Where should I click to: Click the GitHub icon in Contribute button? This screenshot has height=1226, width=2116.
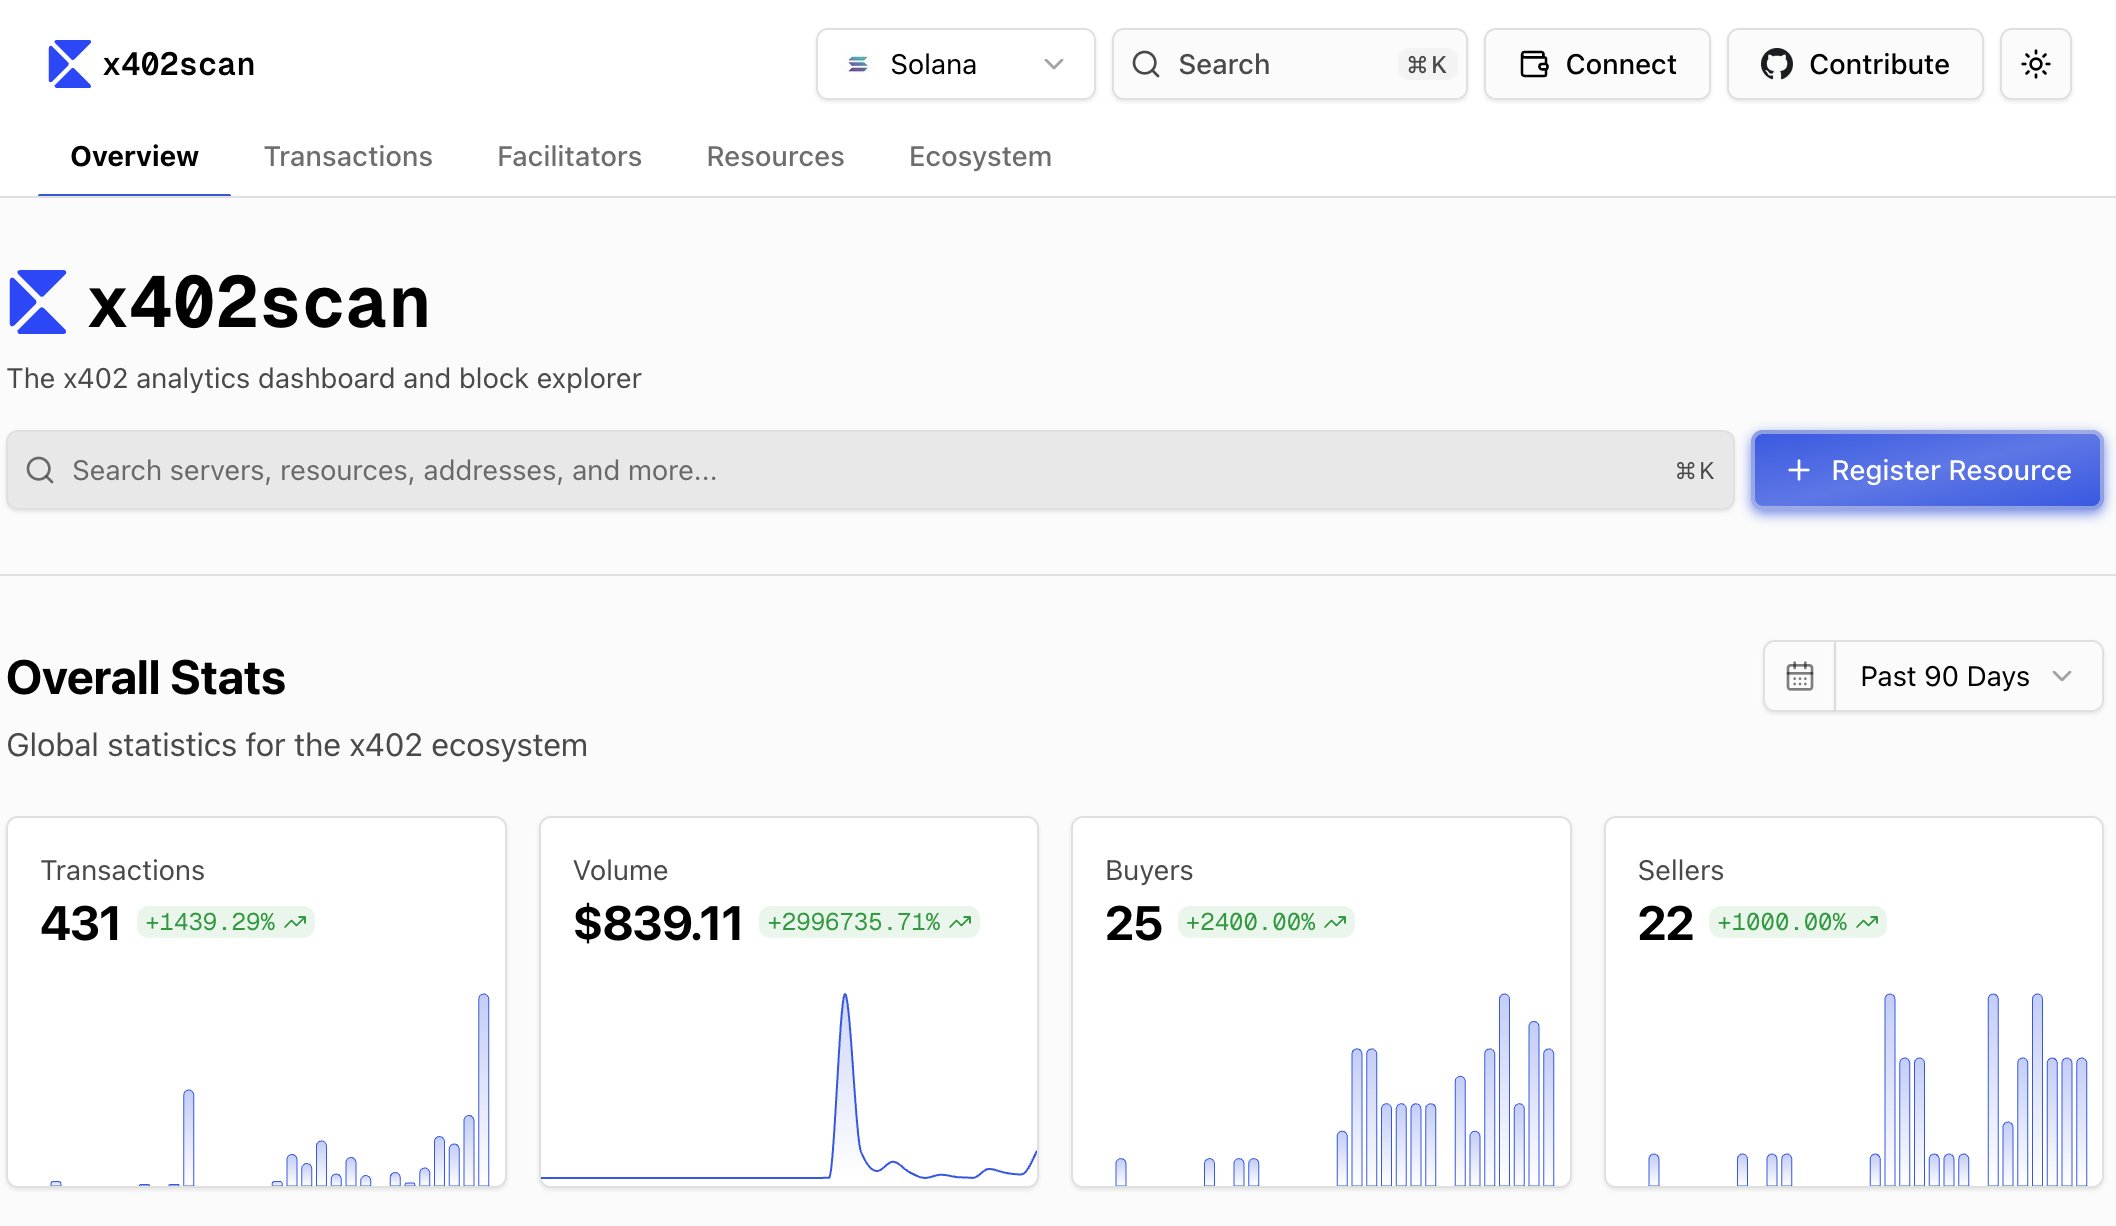click(x=1776, y=64)
